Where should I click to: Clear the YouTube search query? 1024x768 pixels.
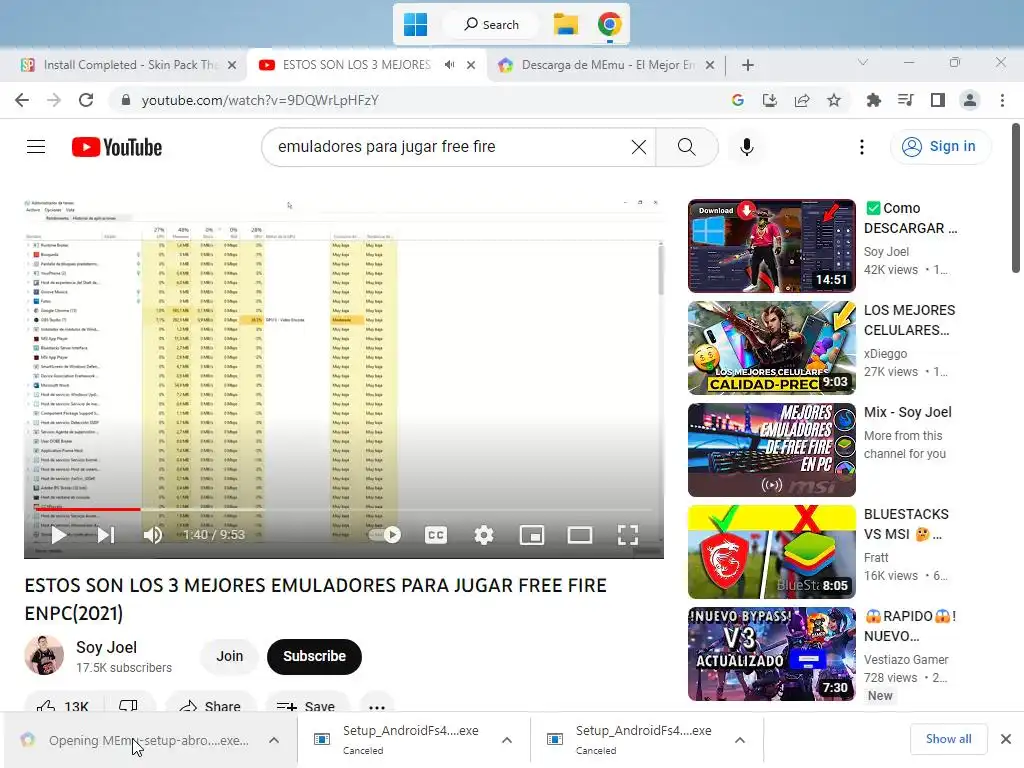[639, 147]
